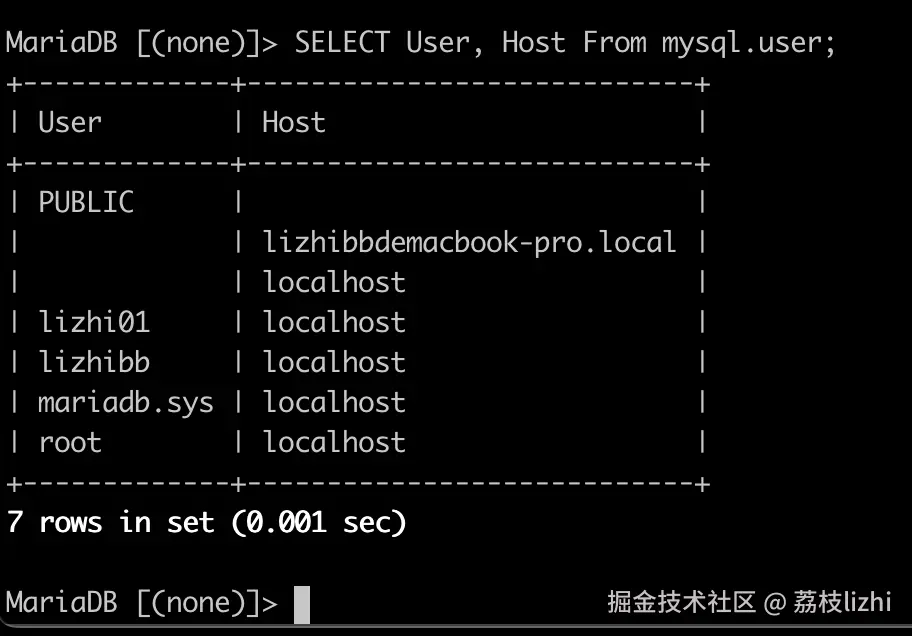Click localhost in the root row
Viewport: 912px width, 636px height.
(334, 442)
